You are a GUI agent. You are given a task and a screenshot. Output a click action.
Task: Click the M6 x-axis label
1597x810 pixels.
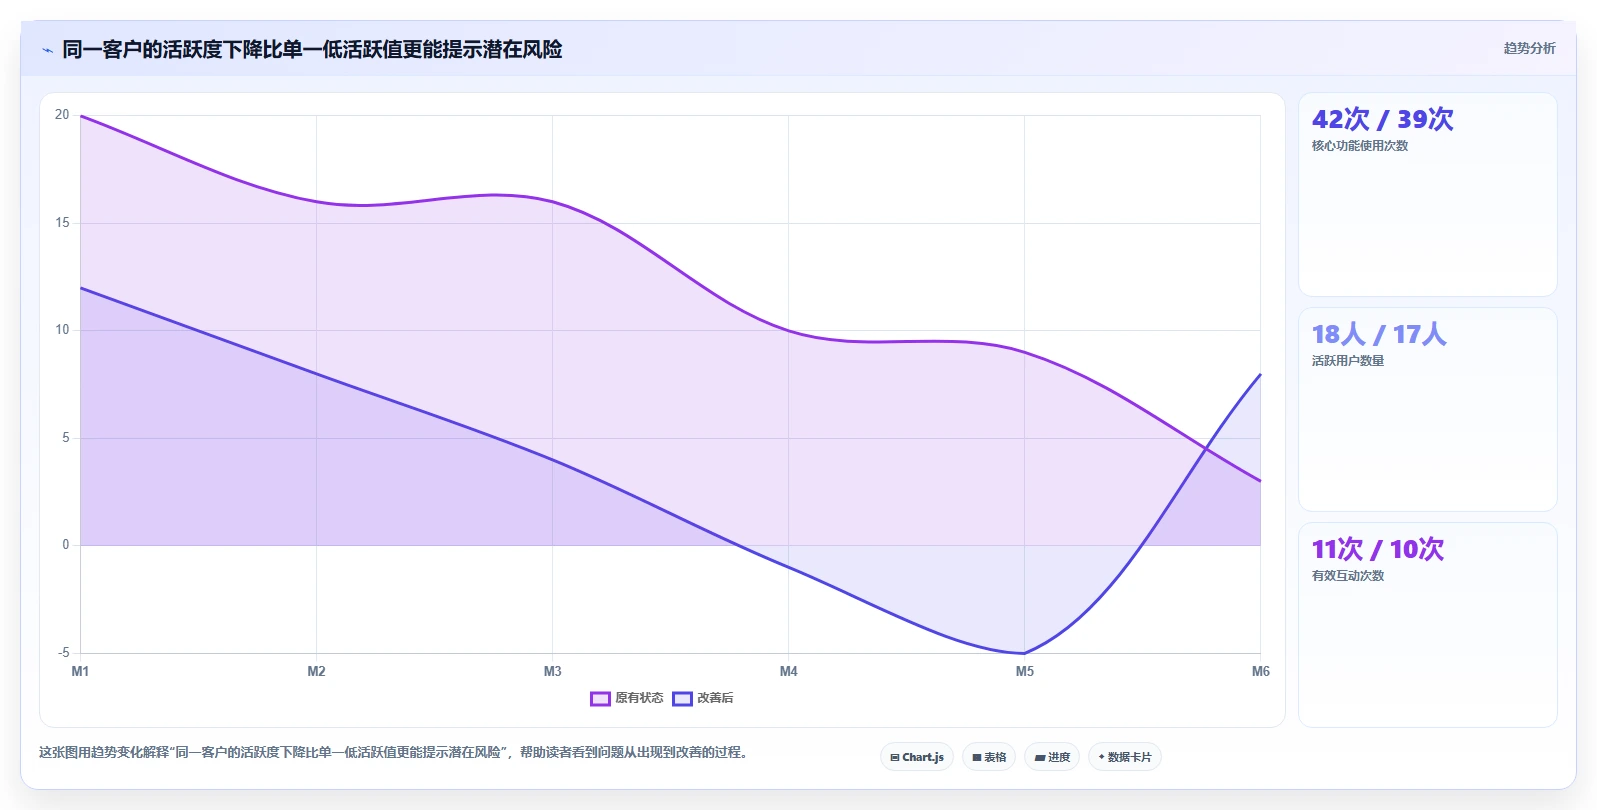1260,671
